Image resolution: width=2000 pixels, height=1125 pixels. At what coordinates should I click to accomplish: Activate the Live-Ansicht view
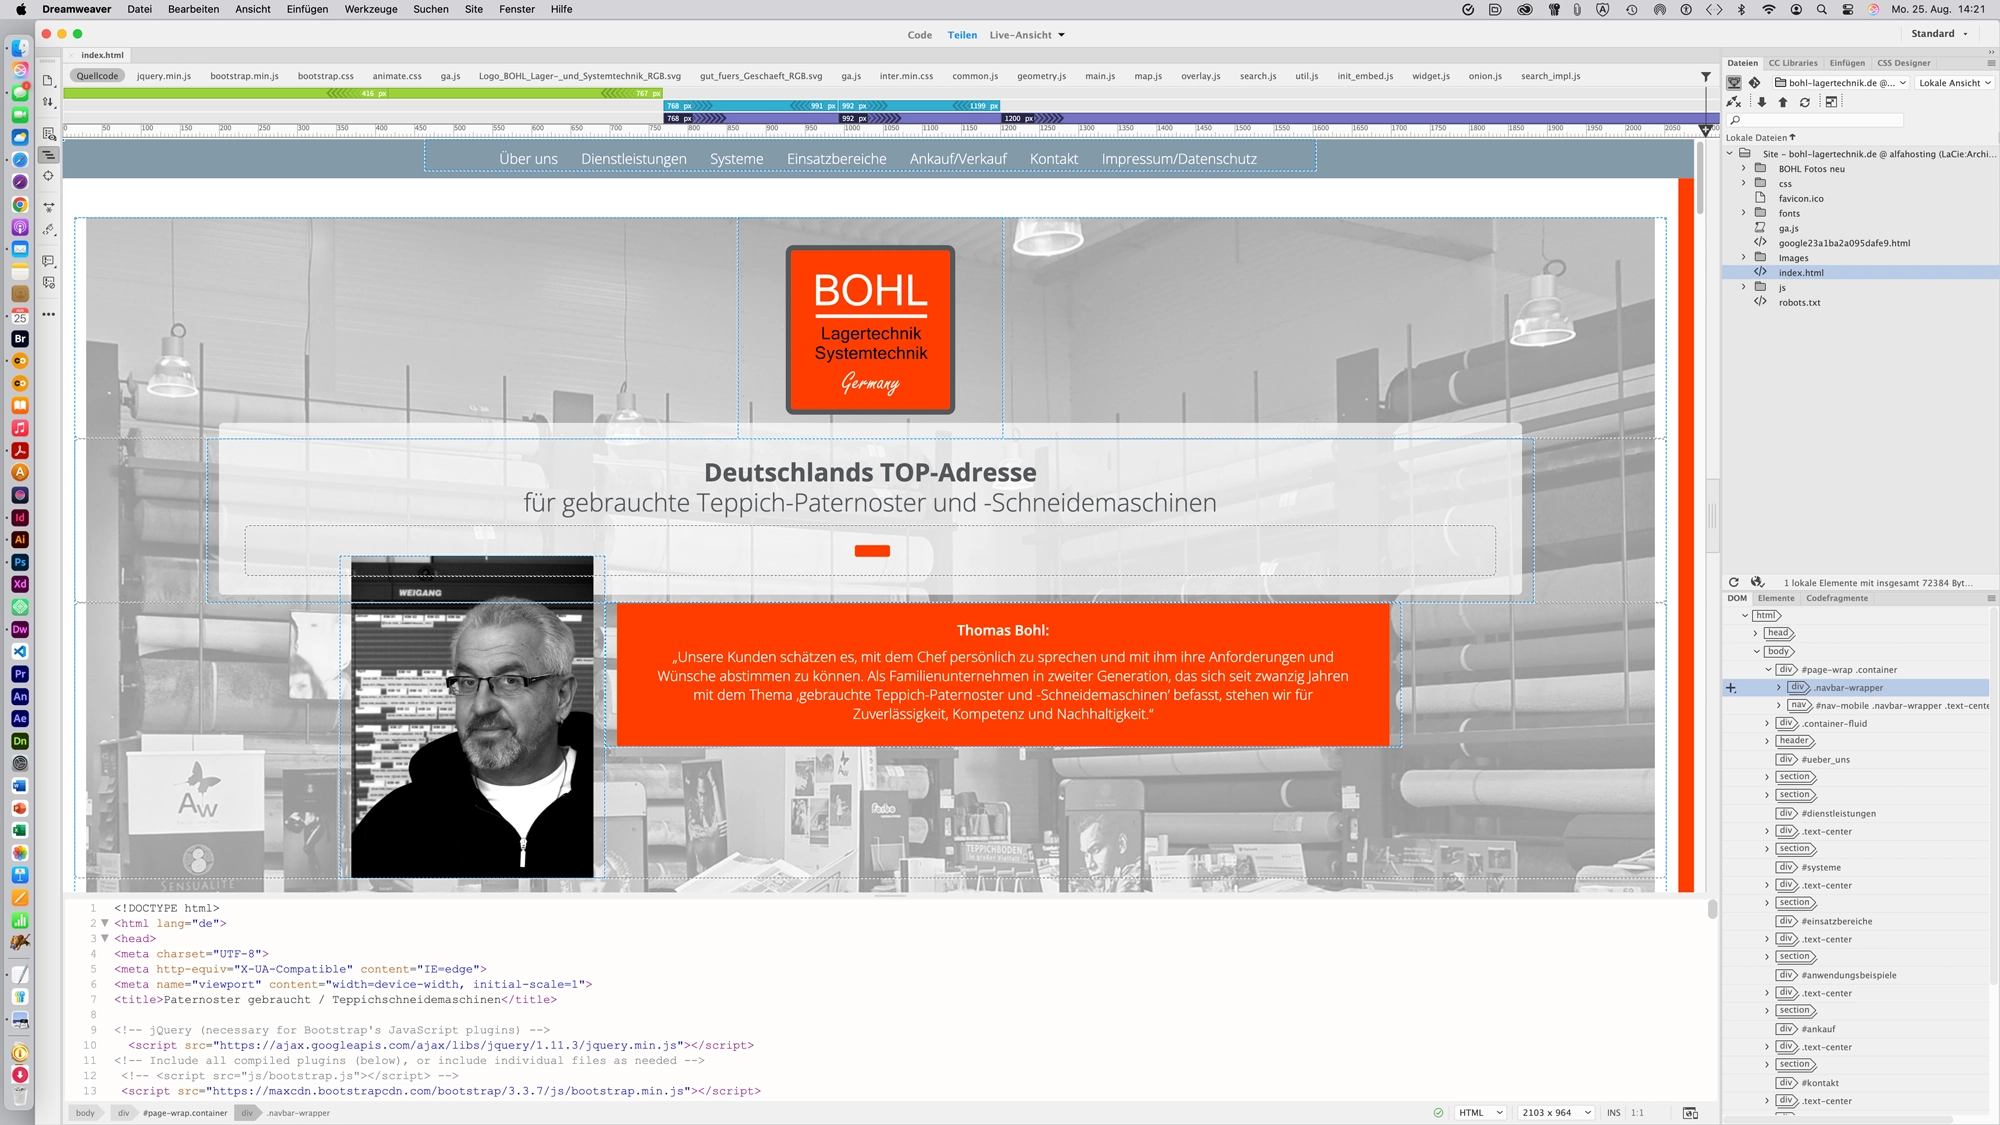click(1021, 34)
